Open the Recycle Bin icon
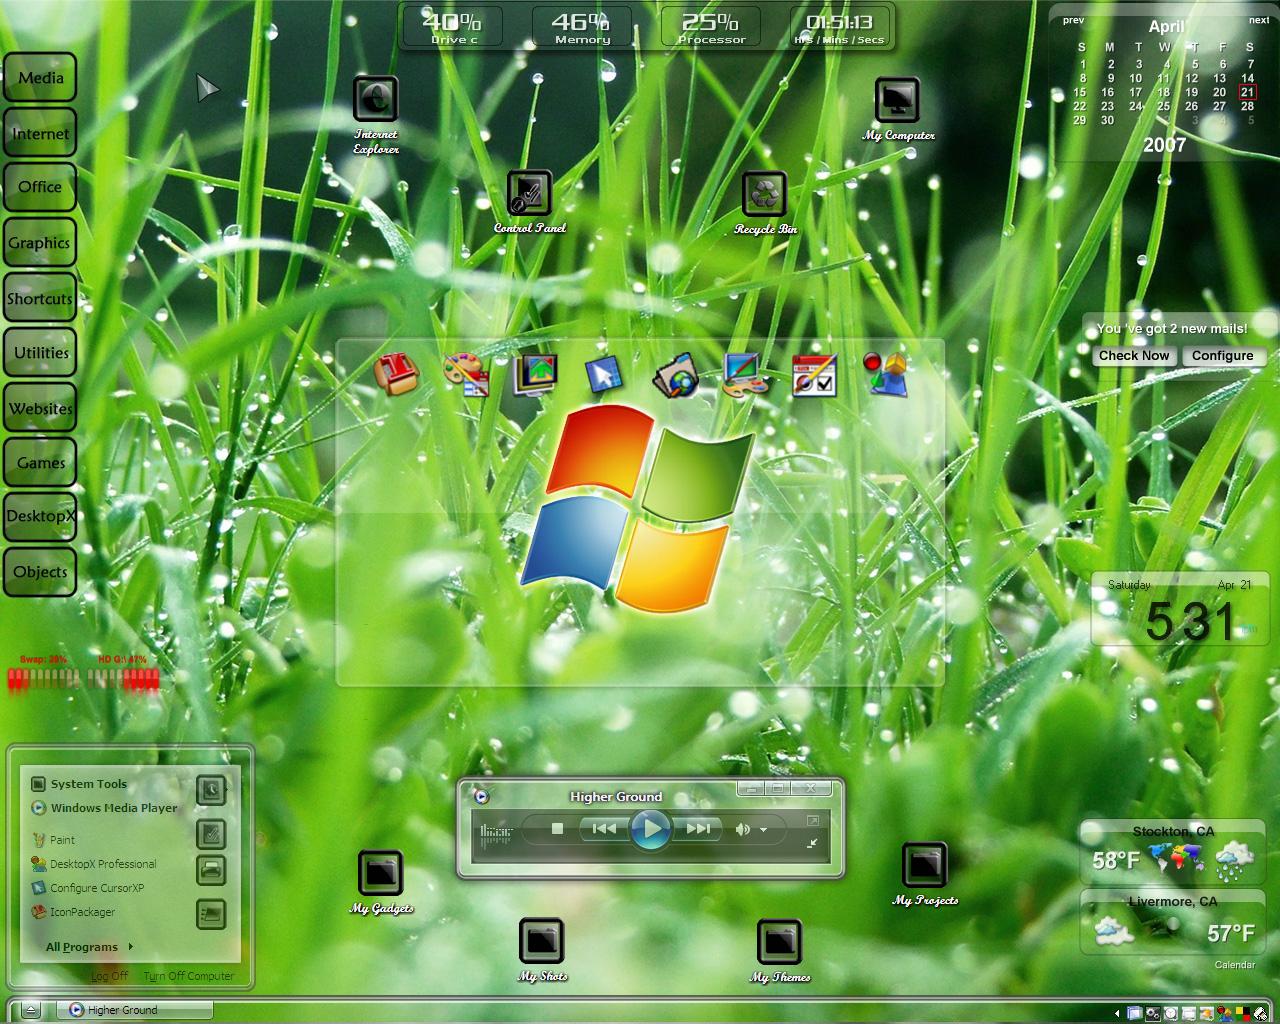This screenshot has width=1280, height=1024. tap(765, 195)
